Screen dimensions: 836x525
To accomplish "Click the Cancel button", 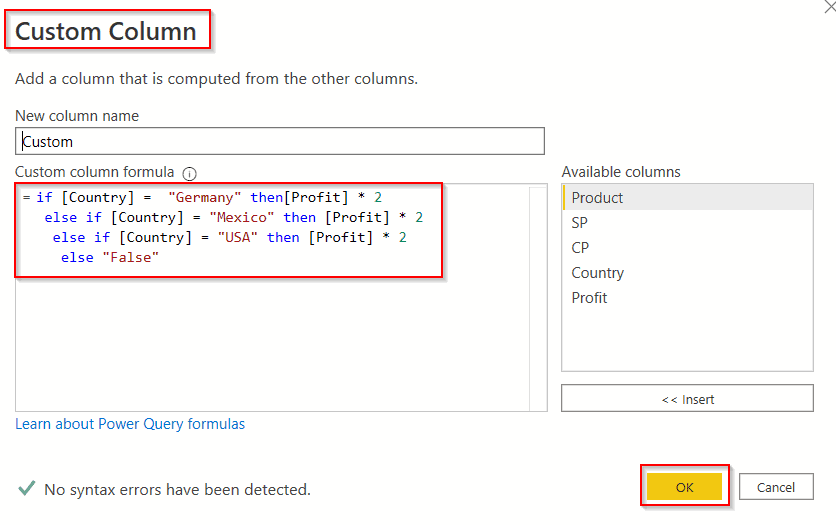I will pyautogui.click(x=776, y=487).
